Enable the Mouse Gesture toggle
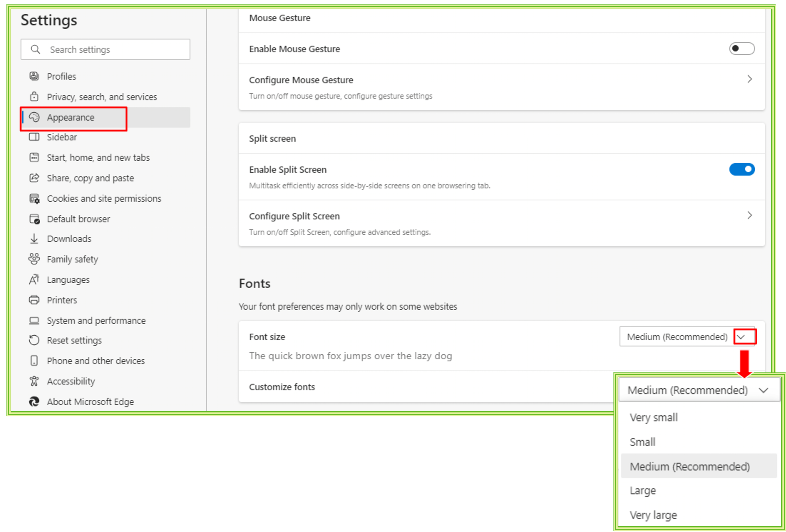The height and width of the screenshot is (532, 786). click(742, 49)
